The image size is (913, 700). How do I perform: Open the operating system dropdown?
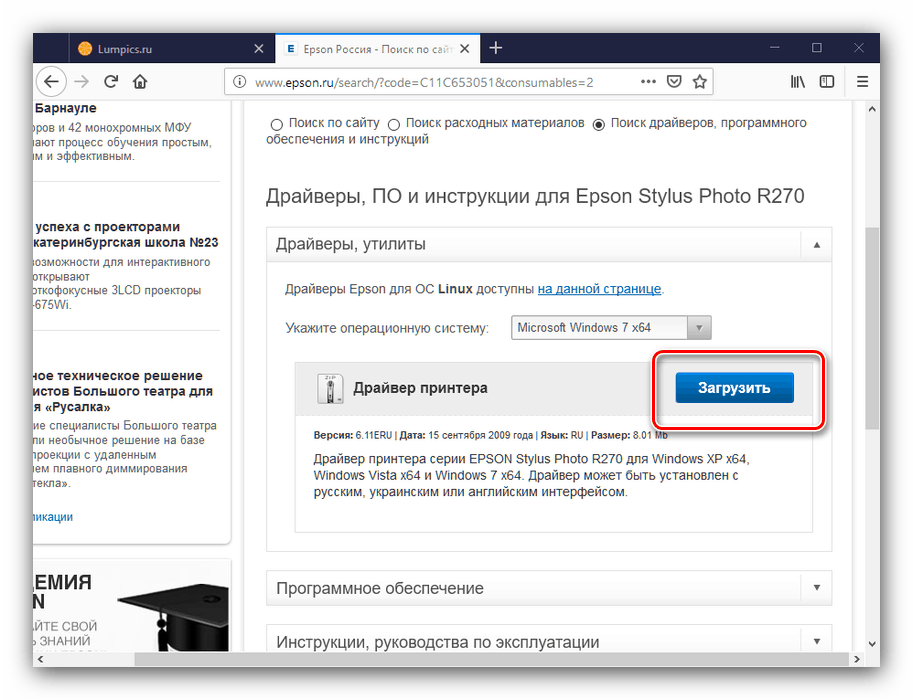pyautogui.click(x=698, y=327)
